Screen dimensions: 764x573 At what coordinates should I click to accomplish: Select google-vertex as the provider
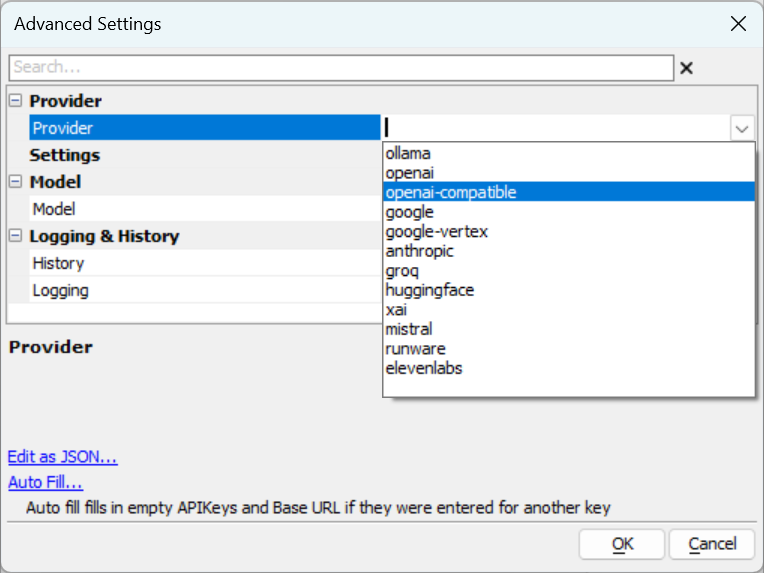pyautogui.click(x=569, y=231)
